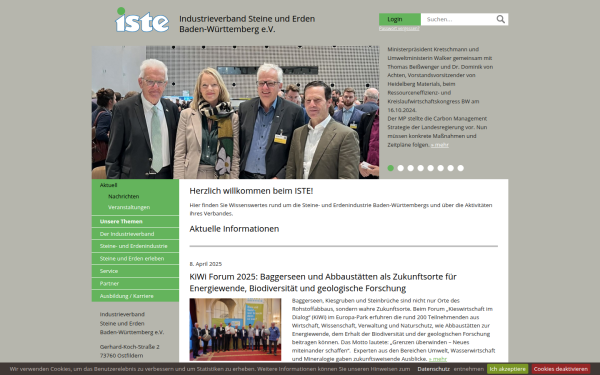Click the Datenschutz link in cookie bar
Viewport: 600px width, 375px height.
coord(434,369)
